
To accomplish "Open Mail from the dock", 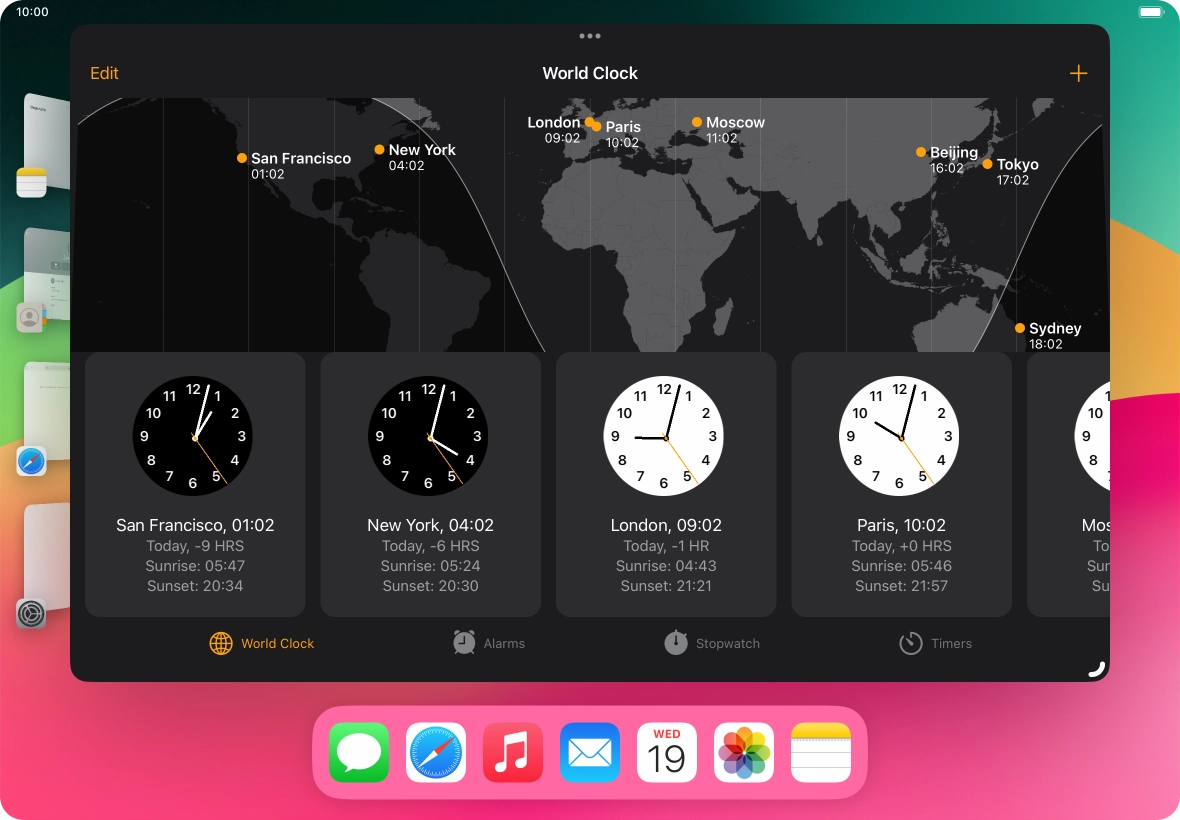I will pyautogui.click(x=590, y=753).
